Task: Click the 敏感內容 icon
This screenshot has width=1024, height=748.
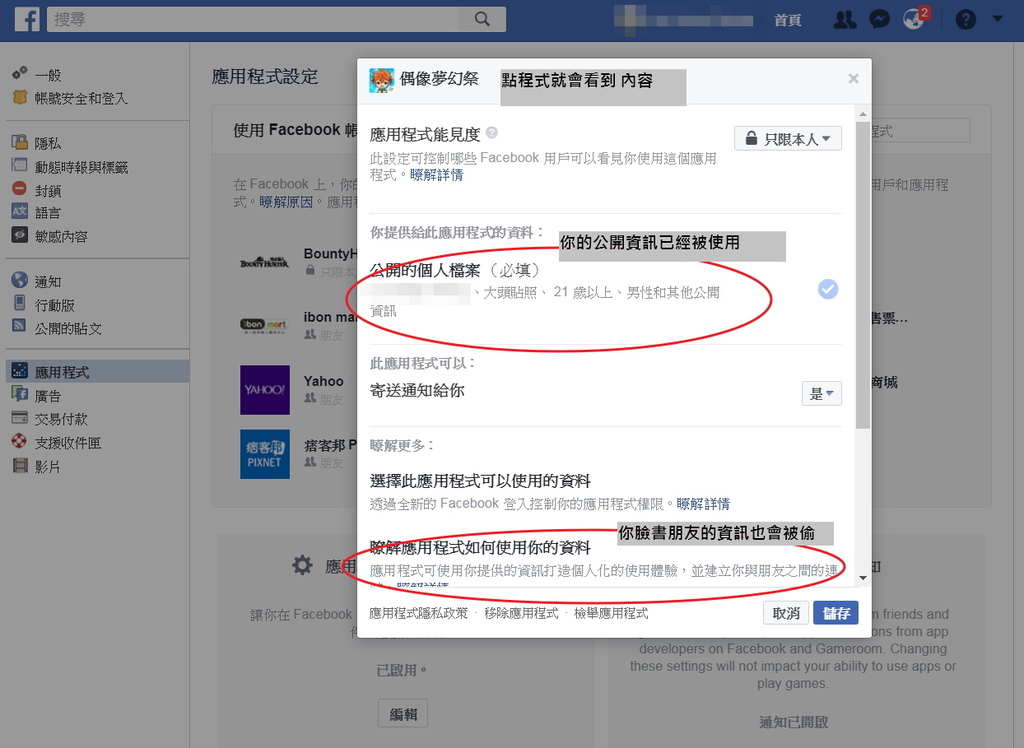Action: (20, 235)
